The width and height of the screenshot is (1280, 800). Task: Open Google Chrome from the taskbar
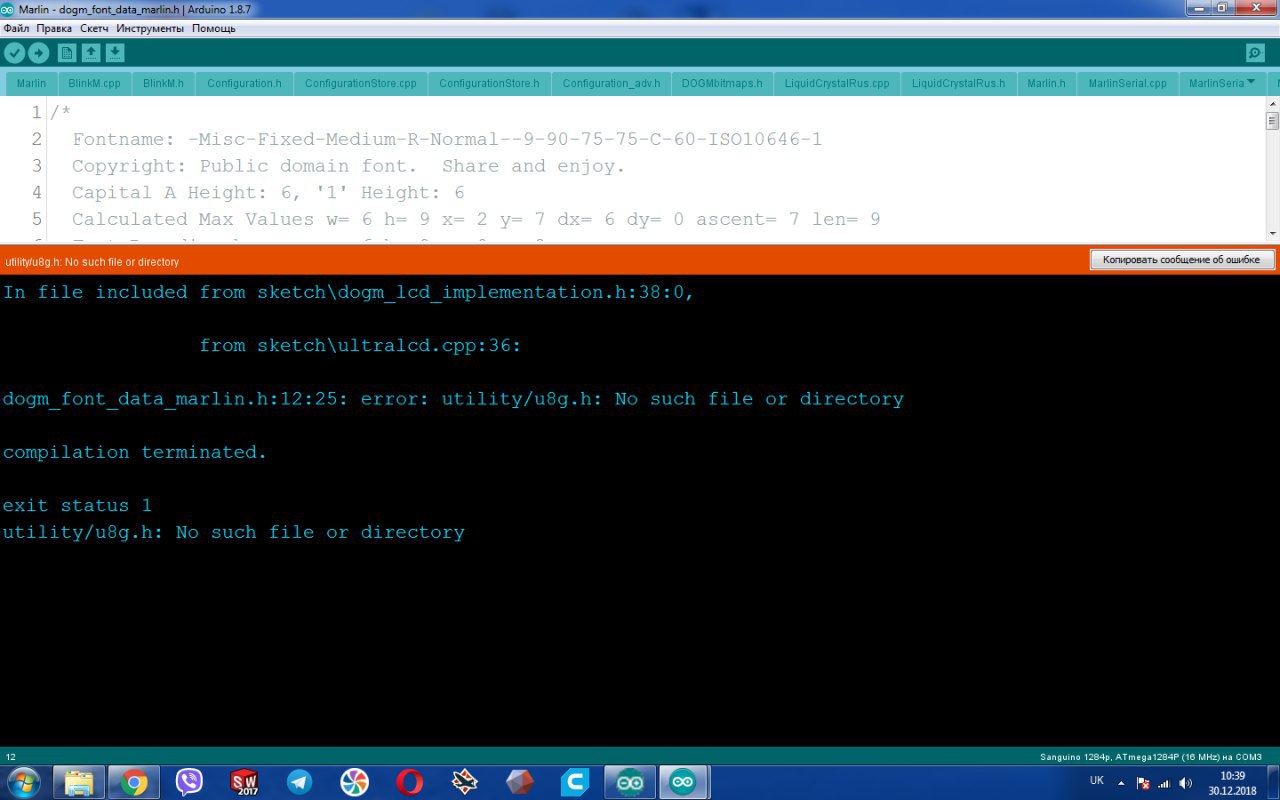coord(134,781)
